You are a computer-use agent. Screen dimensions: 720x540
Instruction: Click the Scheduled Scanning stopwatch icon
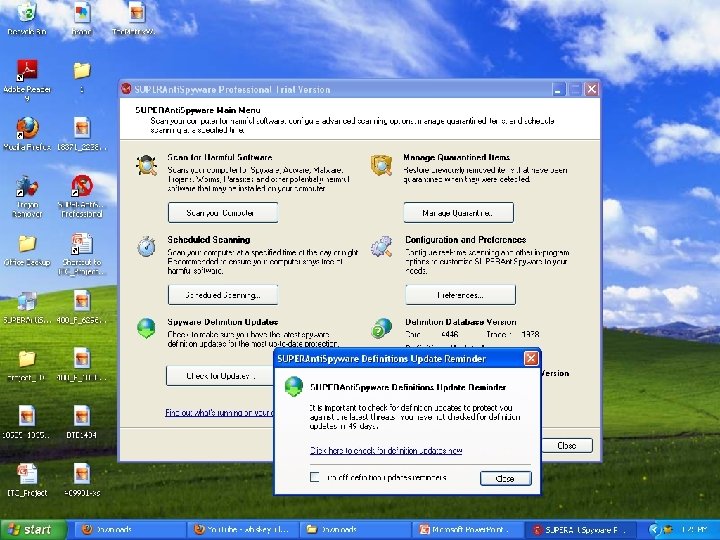click(146, 247)
